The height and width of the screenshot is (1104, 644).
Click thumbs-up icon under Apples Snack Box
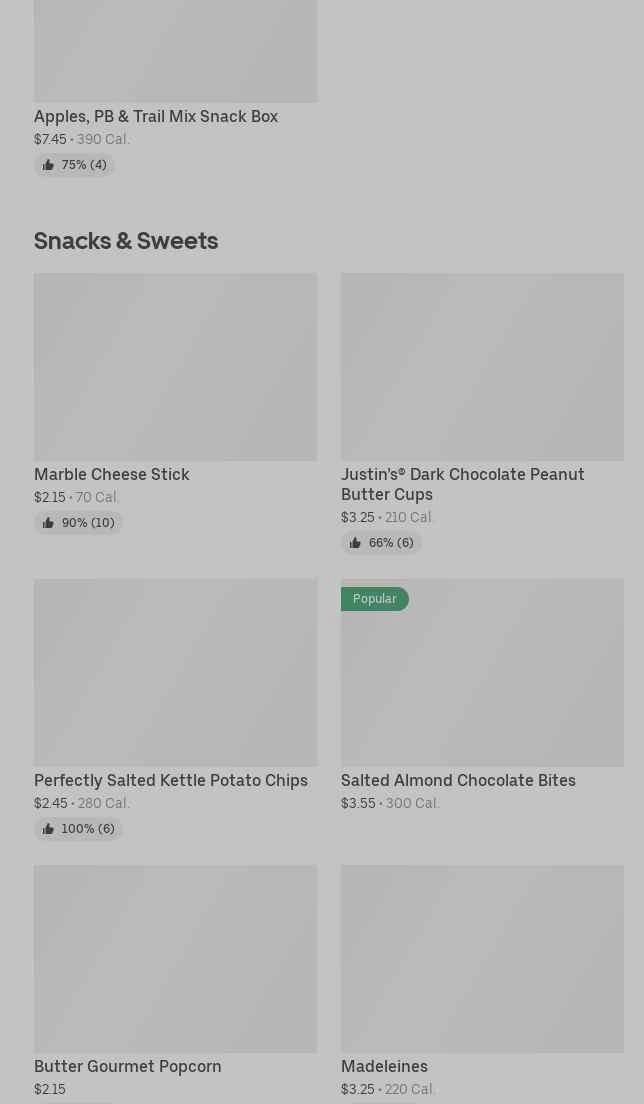point(48,165)
